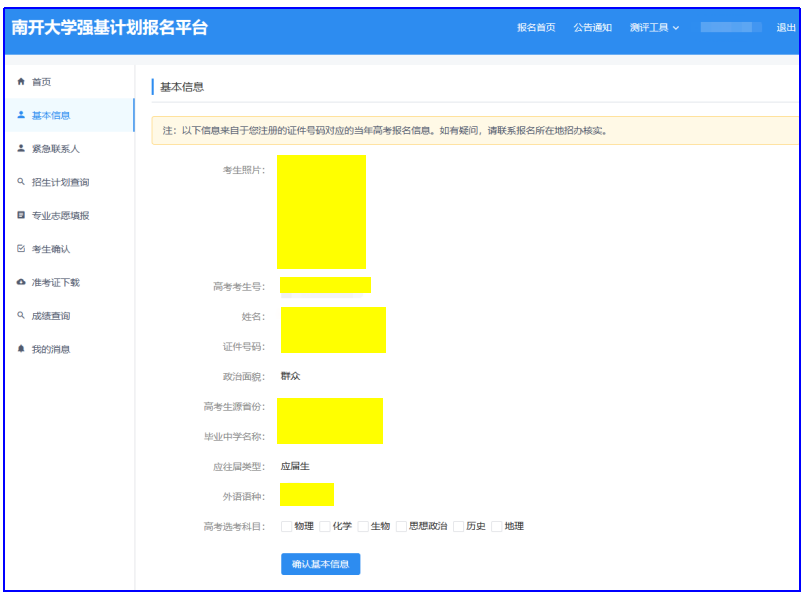Click the 确认基本信息 button
This screenshot has height=597, width=804.
[x=320, y=564]
